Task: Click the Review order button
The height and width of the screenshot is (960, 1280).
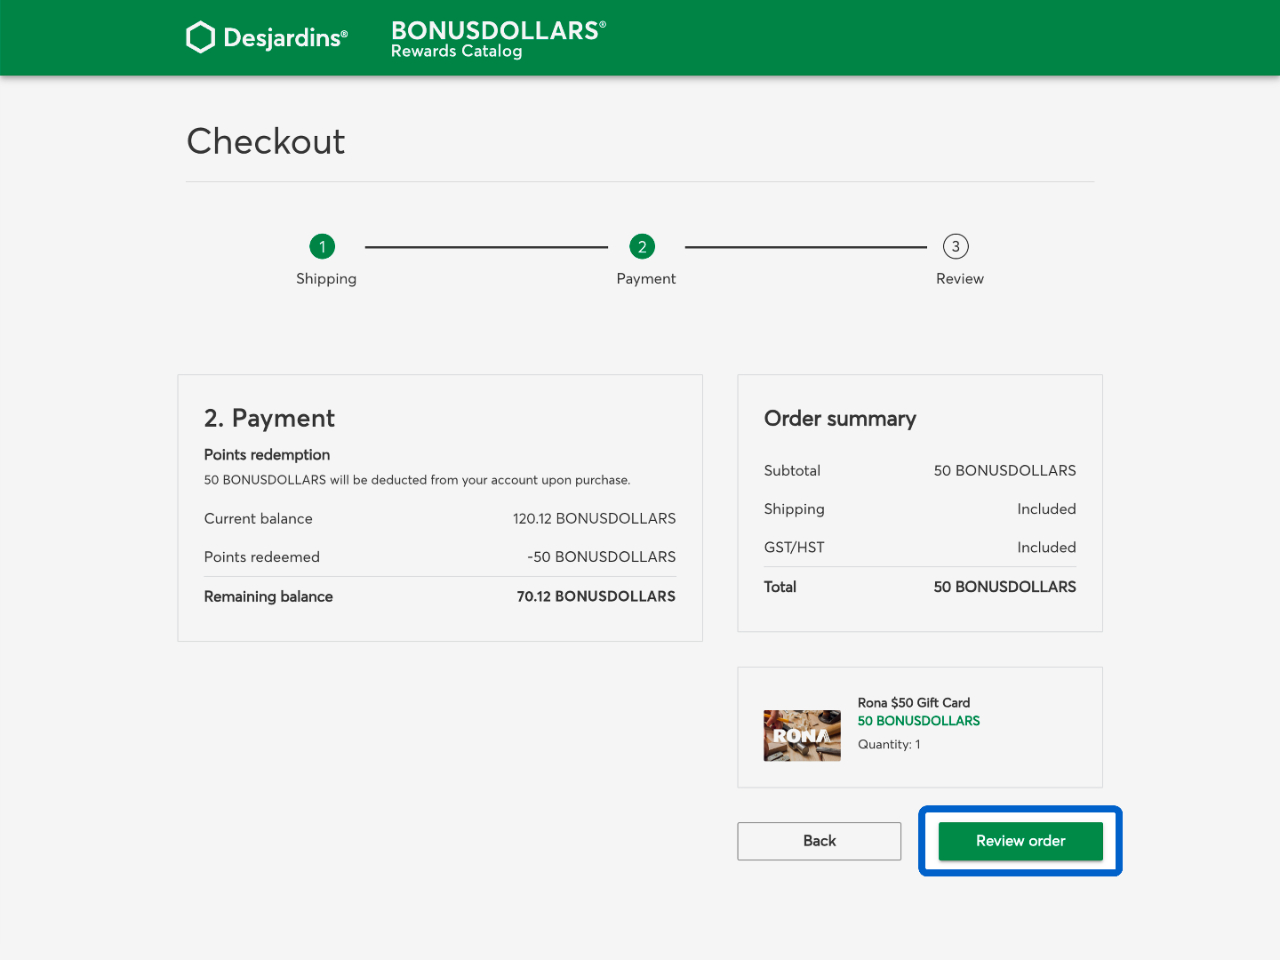Action: click(1020, 841)
